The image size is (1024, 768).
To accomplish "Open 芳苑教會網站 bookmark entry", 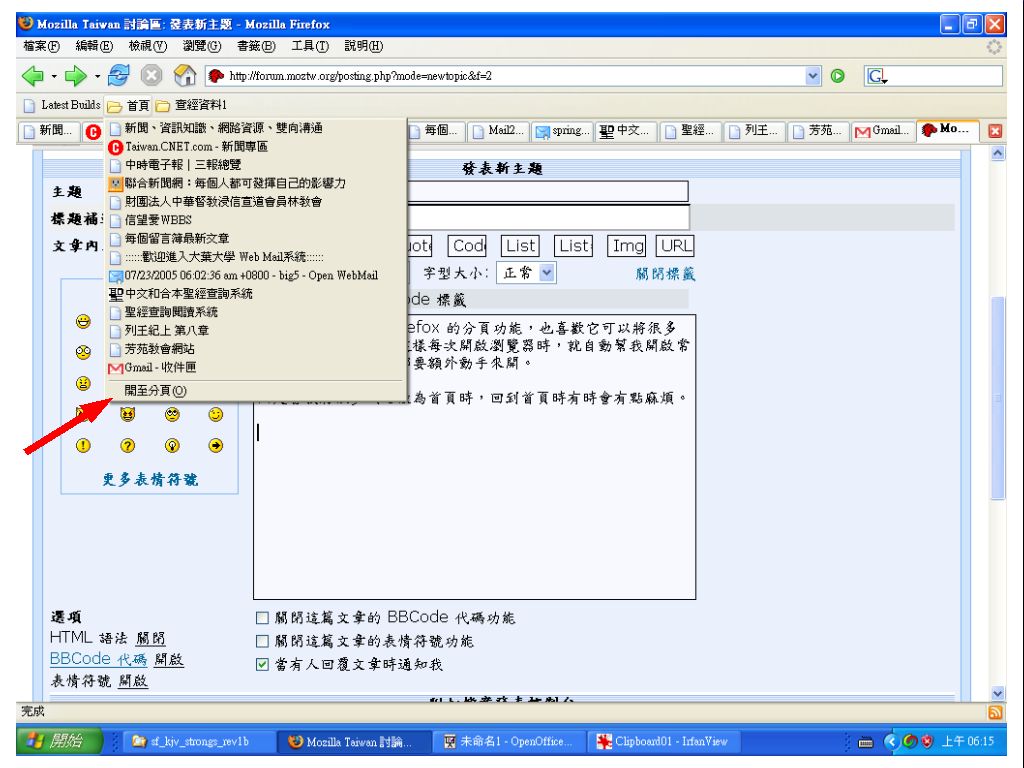I will point(255,349).
